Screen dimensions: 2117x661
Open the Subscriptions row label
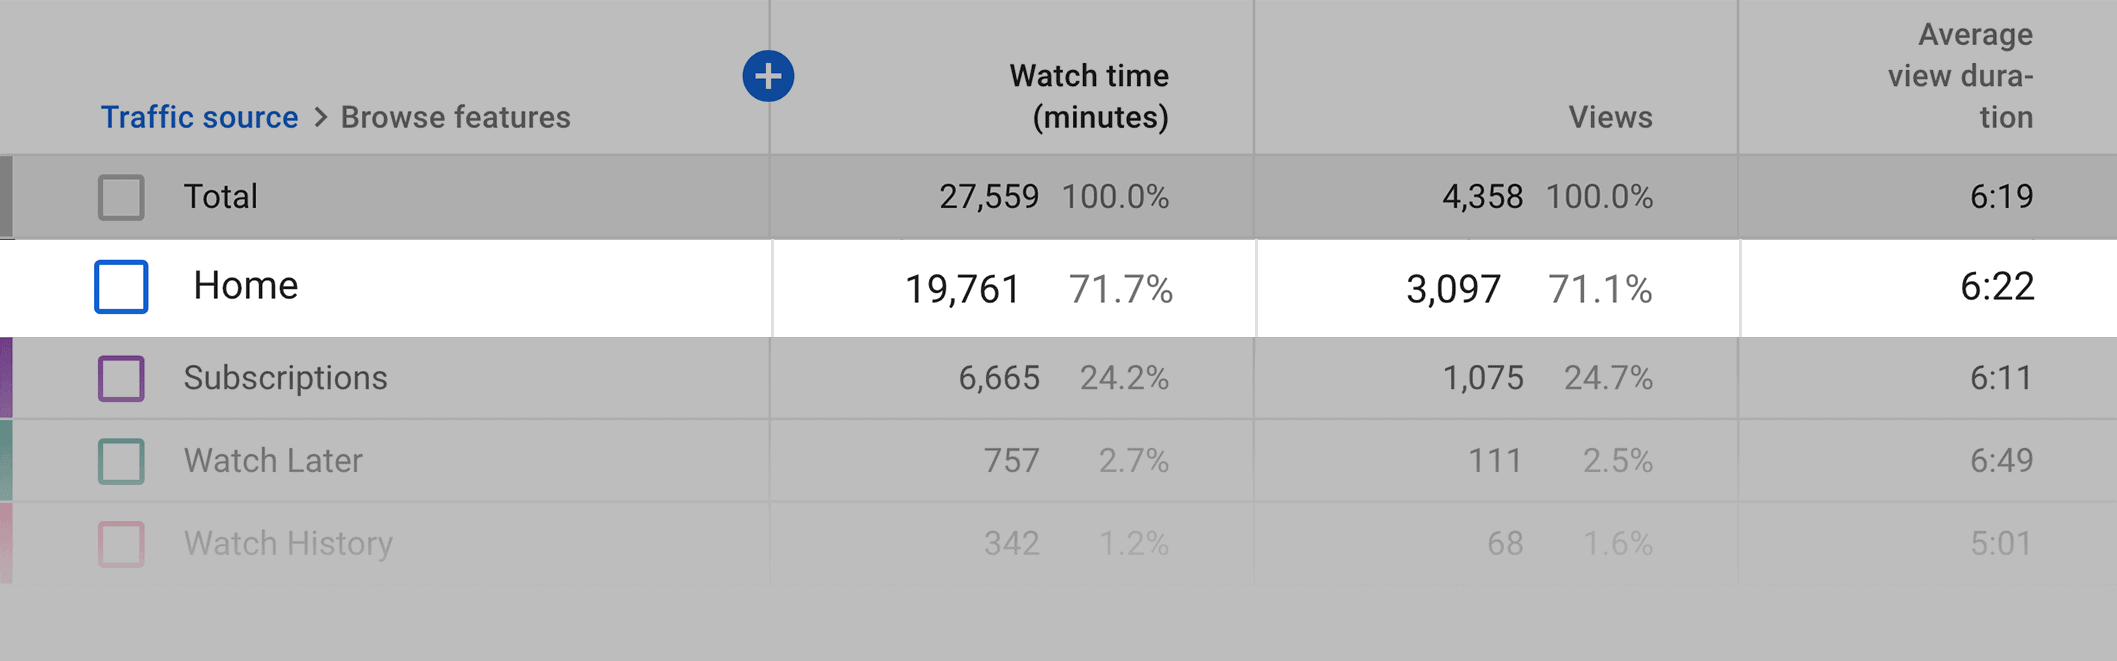tap(285, 378)
